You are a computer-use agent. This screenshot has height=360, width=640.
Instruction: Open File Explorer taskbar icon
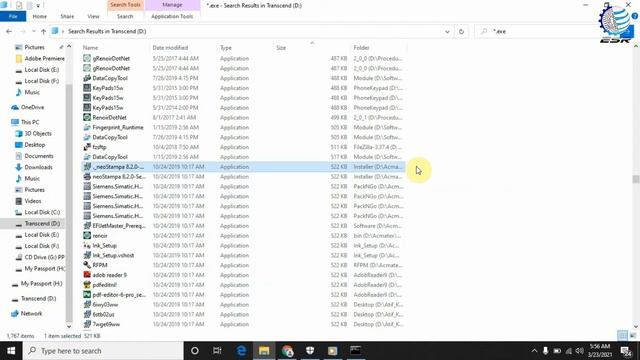pyautogui.click(x=264, y=351)
